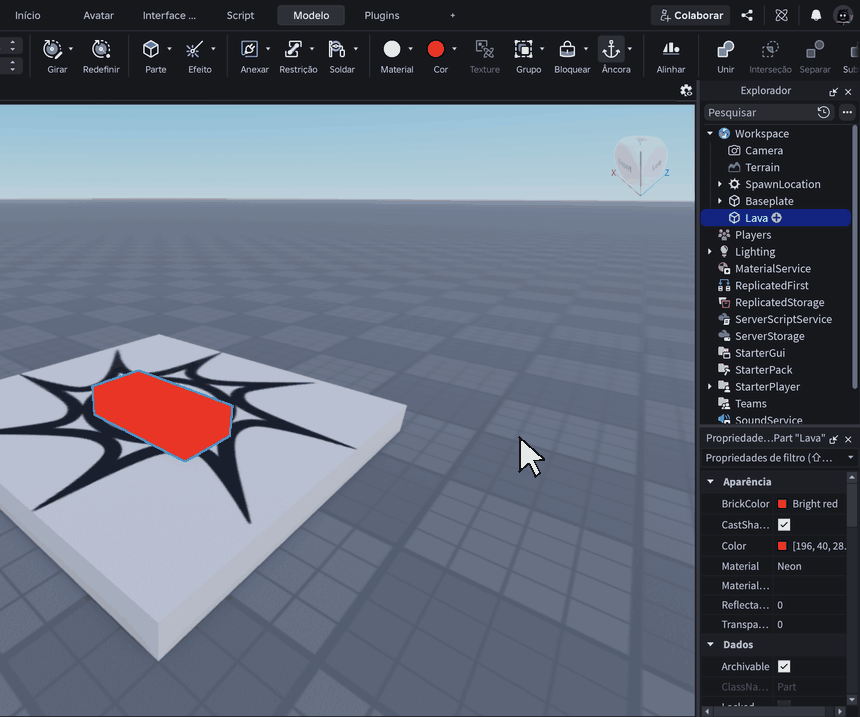Viewport: 860px width, 717px height.
Task: Open the notifications bell
Action: 816,15
